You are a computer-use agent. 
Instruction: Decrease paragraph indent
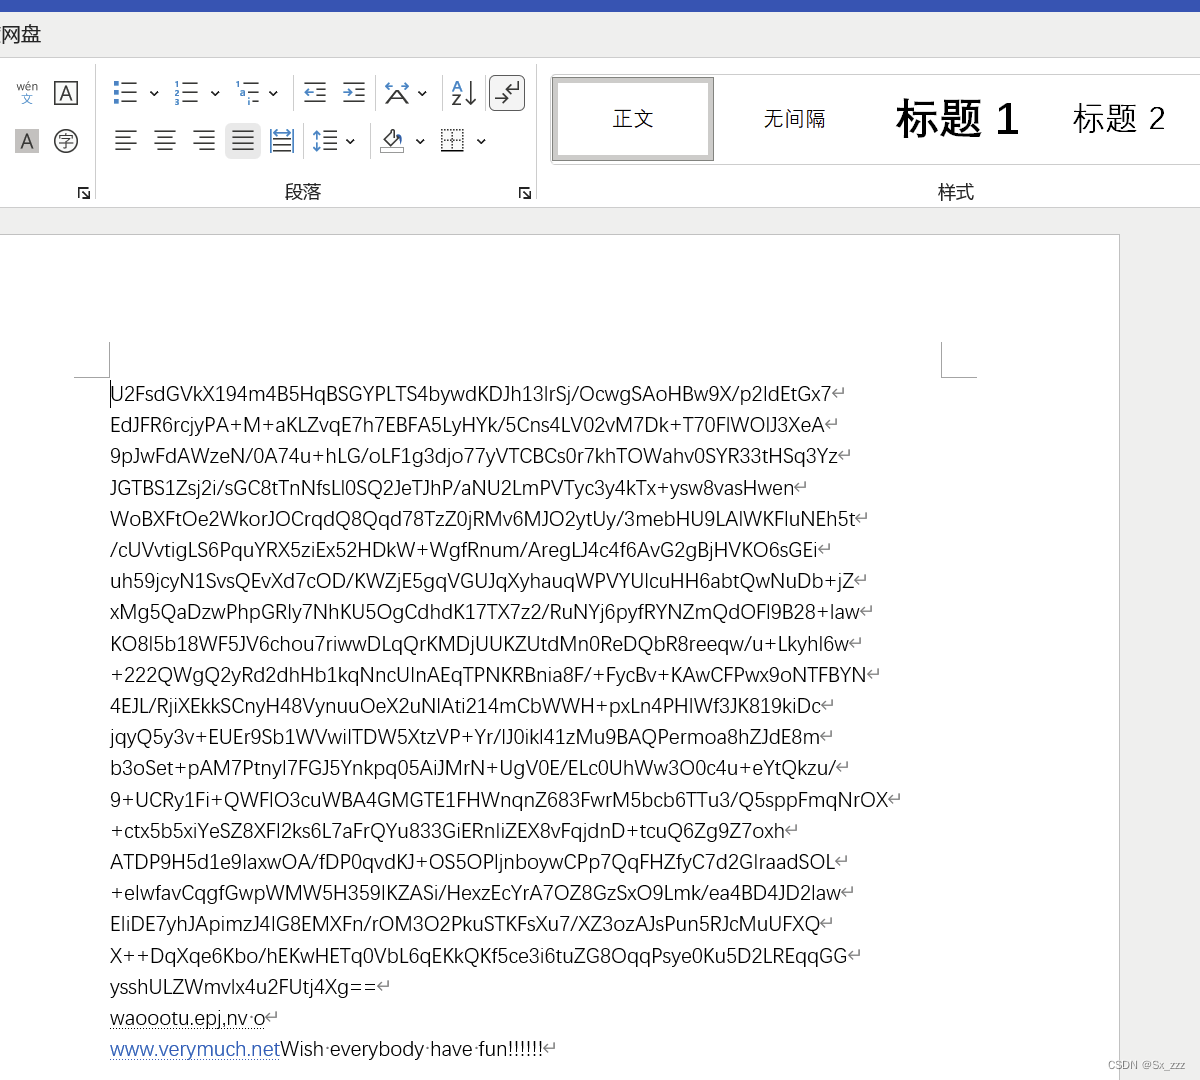pos(315,93)
